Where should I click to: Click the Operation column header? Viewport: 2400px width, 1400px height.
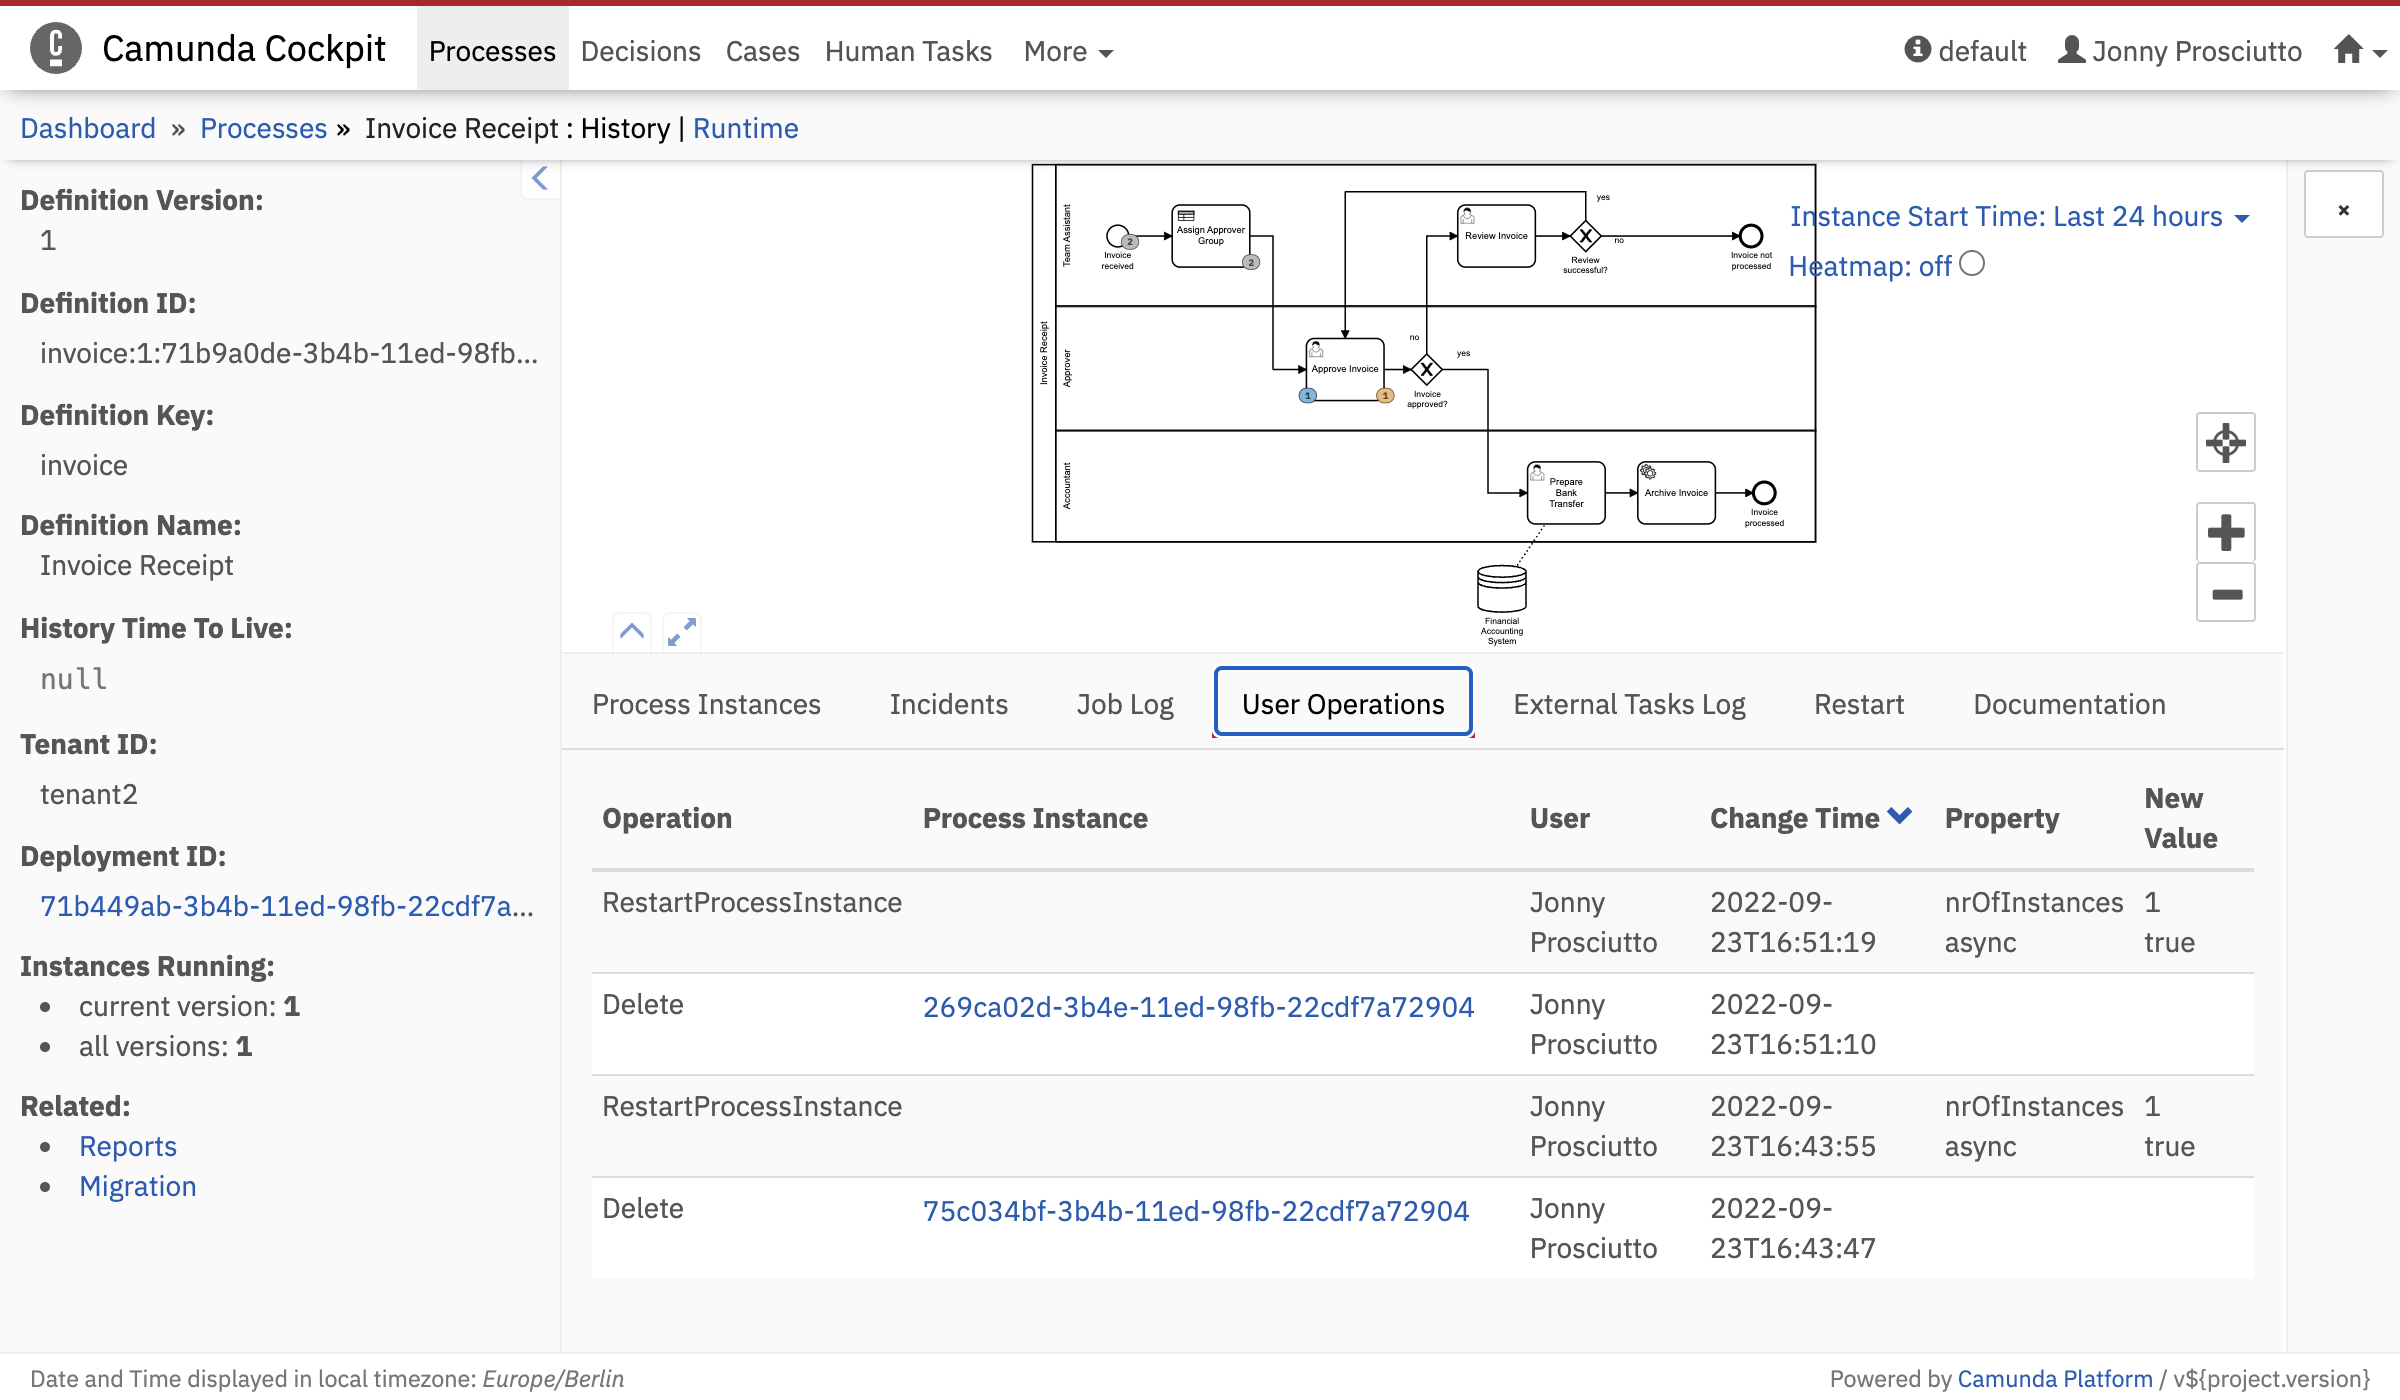[667, 818]
